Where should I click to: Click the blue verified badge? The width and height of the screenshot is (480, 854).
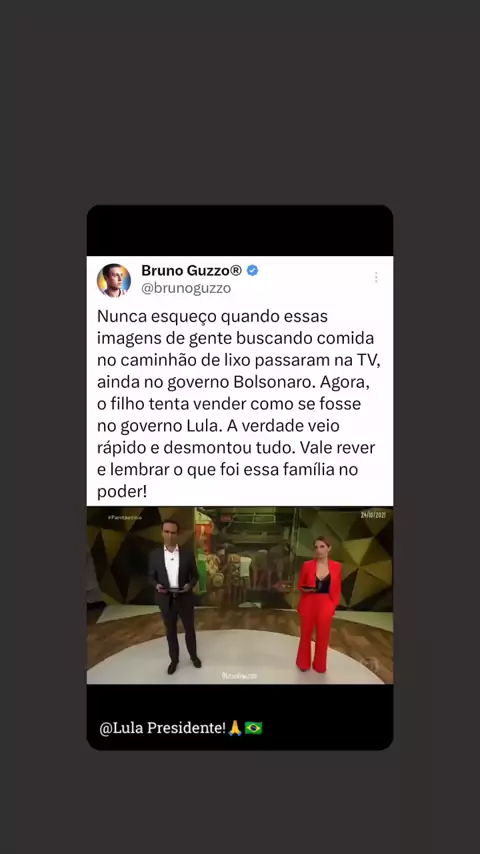pos(252,270)
